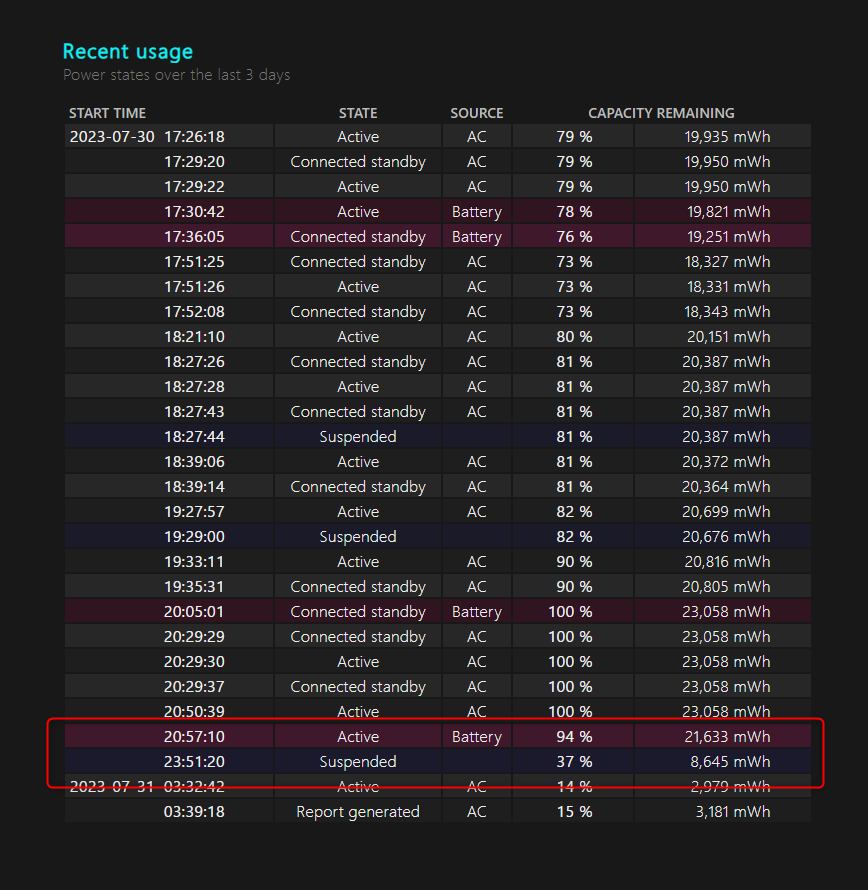Select the 76 % capacity cell
This screenshot has height=890, width=868.
[574, 237]
